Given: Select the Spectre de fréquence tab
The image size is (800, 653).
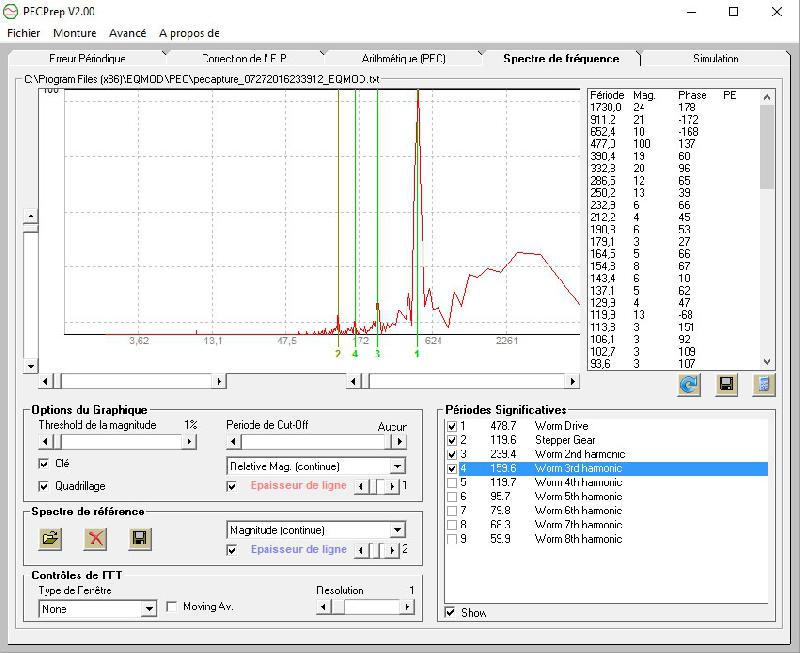Looking at the screenshot, I should (561, 58).
